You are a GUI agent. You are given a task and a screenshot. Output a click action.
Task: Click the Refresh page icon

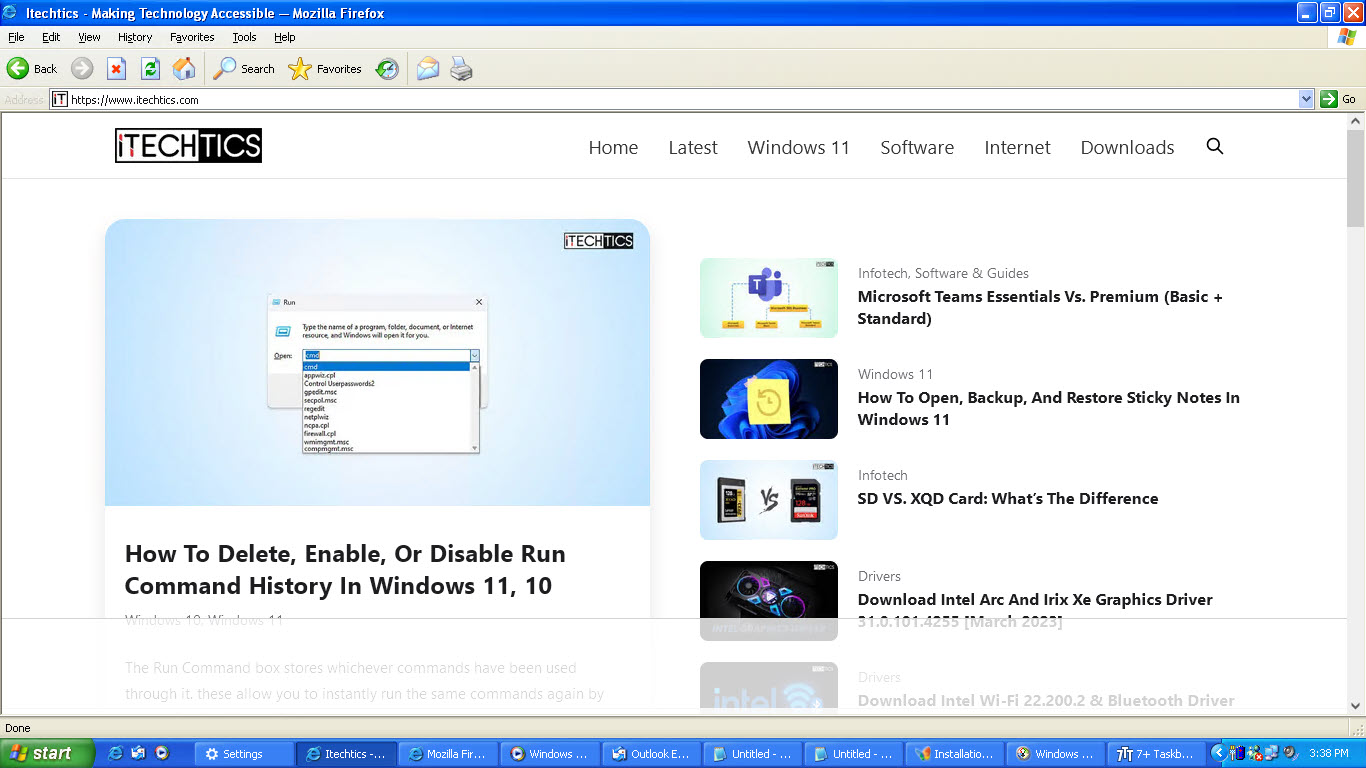click(x=150, y=69)
